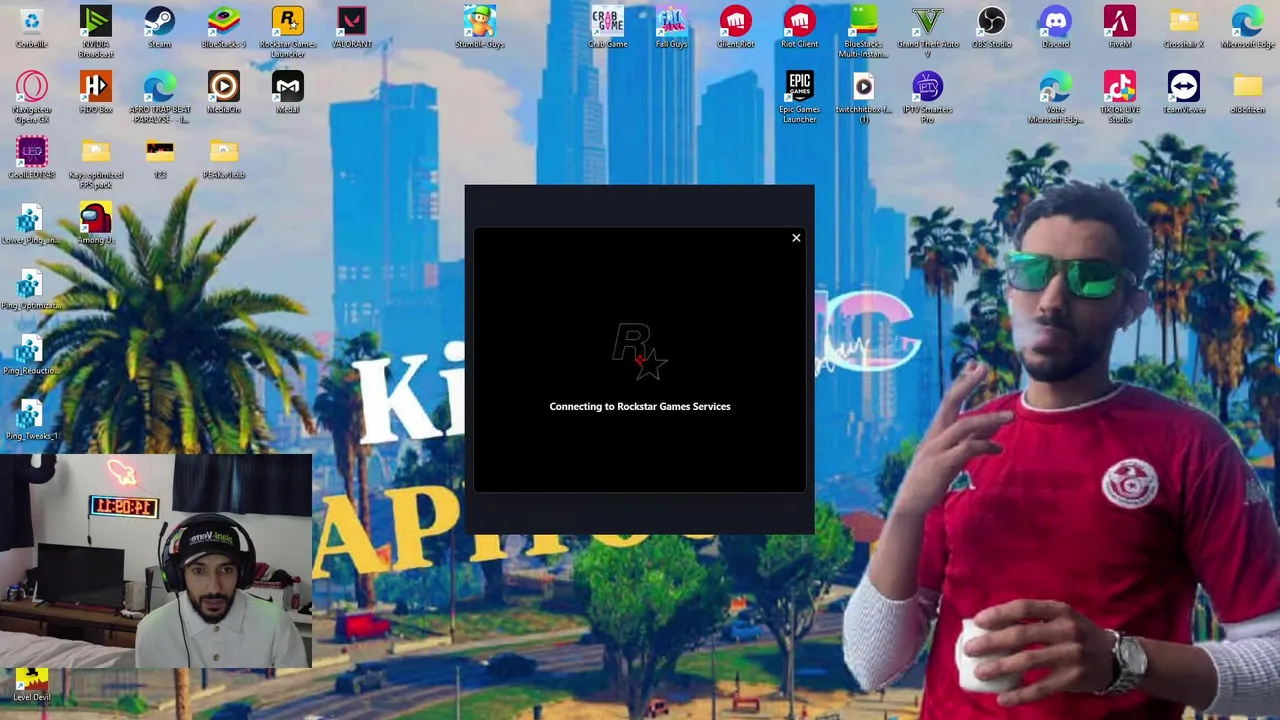This screenshot has height=720, width=1280.
Task: Launch the FiveM shortcut
Action: (x=1120, y=28)
